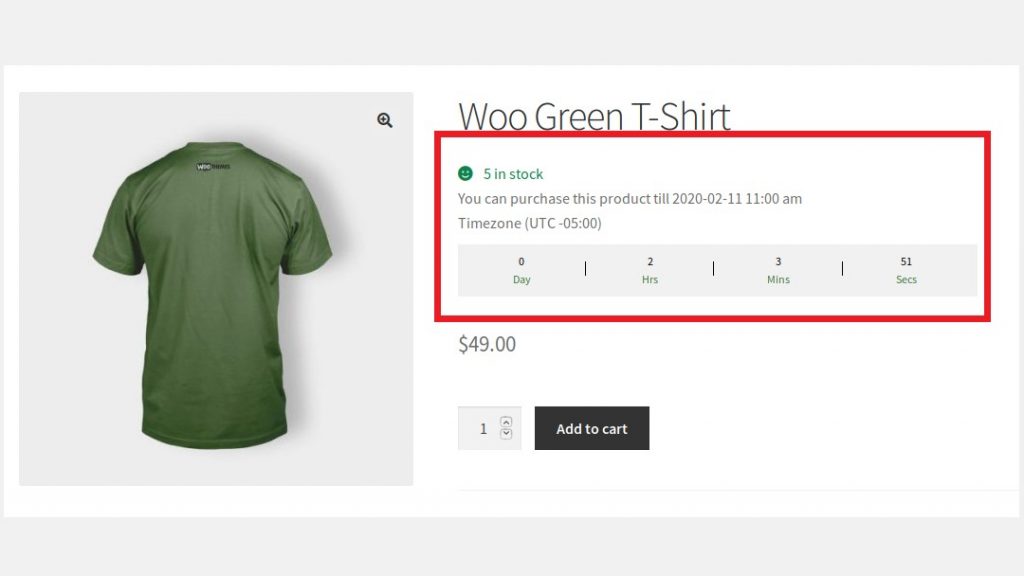The width and height of the screenshot is (1024, 576).
Task: Click the Woo Green T-Shirt title
Action: [594, 117]
